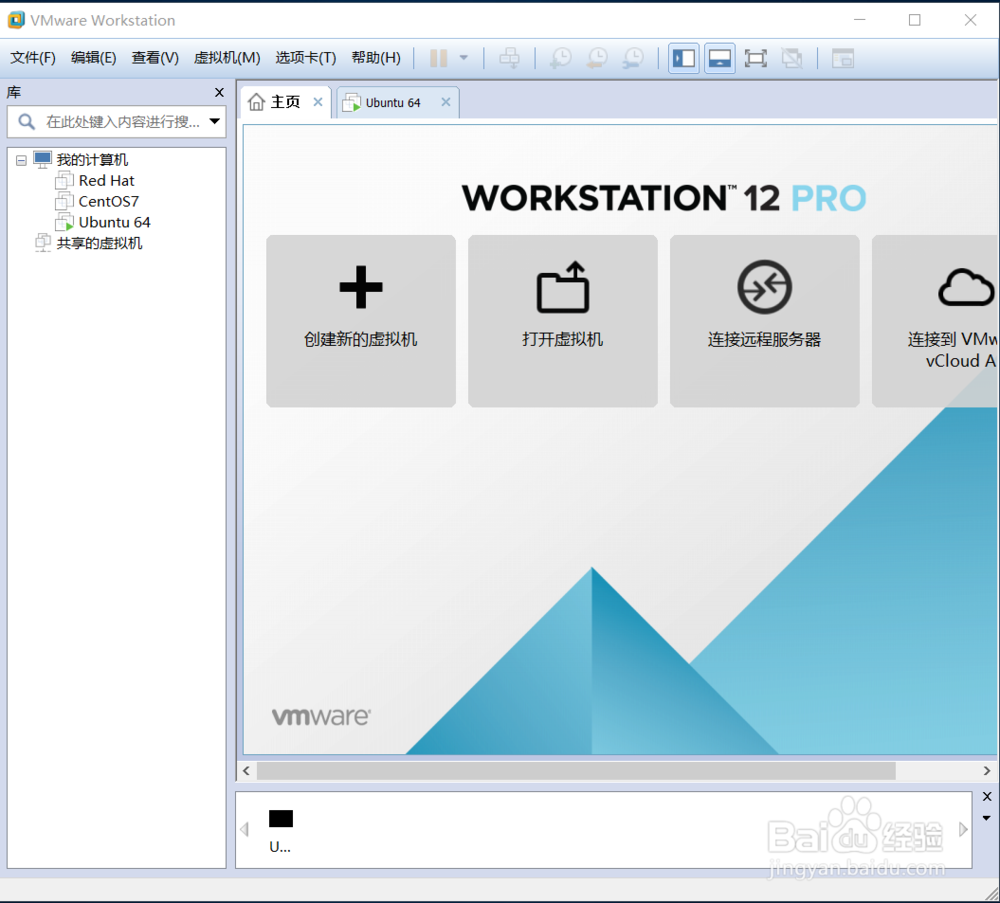Select the Red Hat virtual machine
This screenshot has width=1000, height=903.
click(x=107, y=180)
